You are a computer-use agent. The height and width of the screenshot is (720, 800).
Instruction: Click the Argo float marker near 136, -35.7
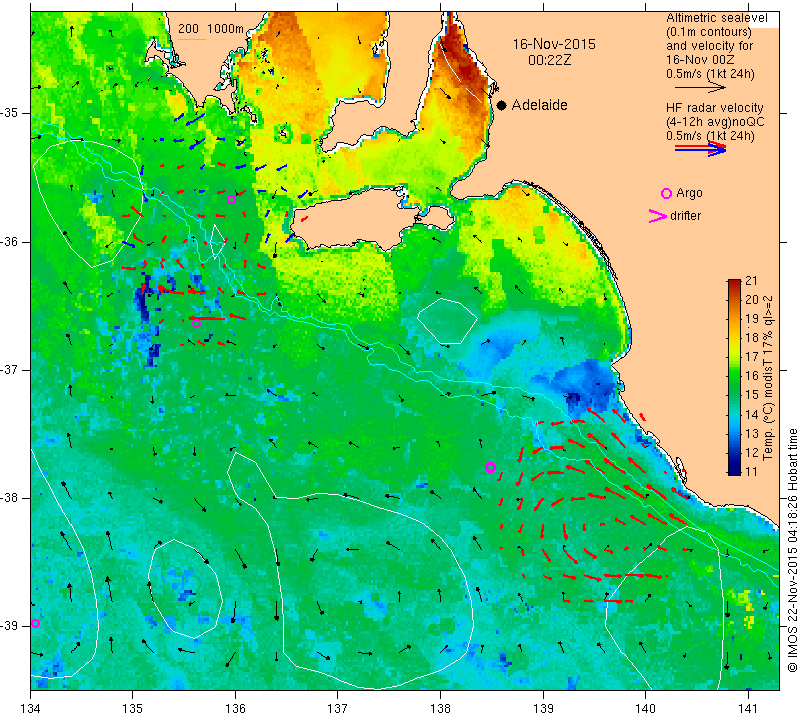[x=231, y=200]
